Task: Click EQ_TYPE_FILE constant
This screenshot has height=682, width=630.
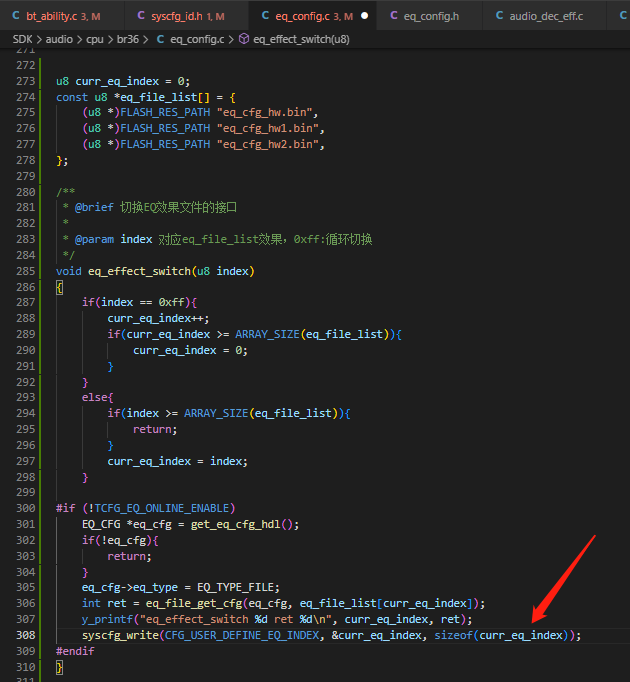Action: pyautogui.click(x=235, y=588)
